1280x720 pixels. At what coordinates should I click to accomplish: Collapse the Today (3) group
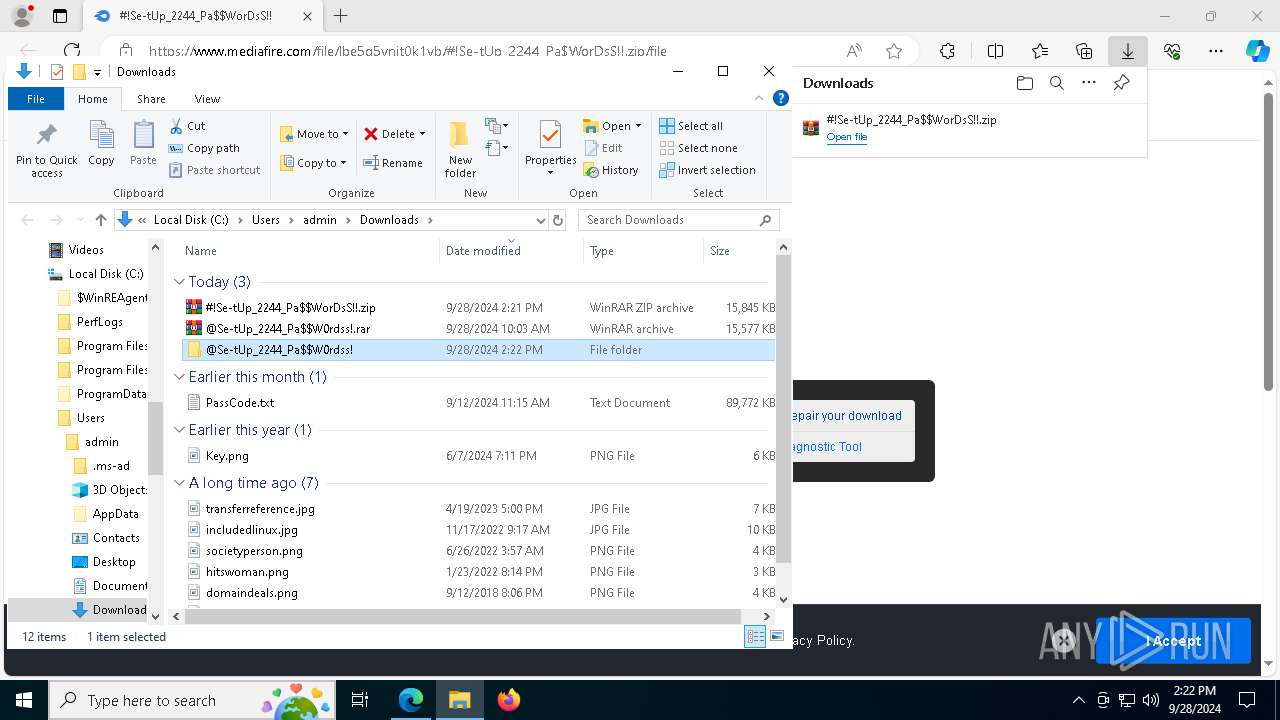[179, 282]
